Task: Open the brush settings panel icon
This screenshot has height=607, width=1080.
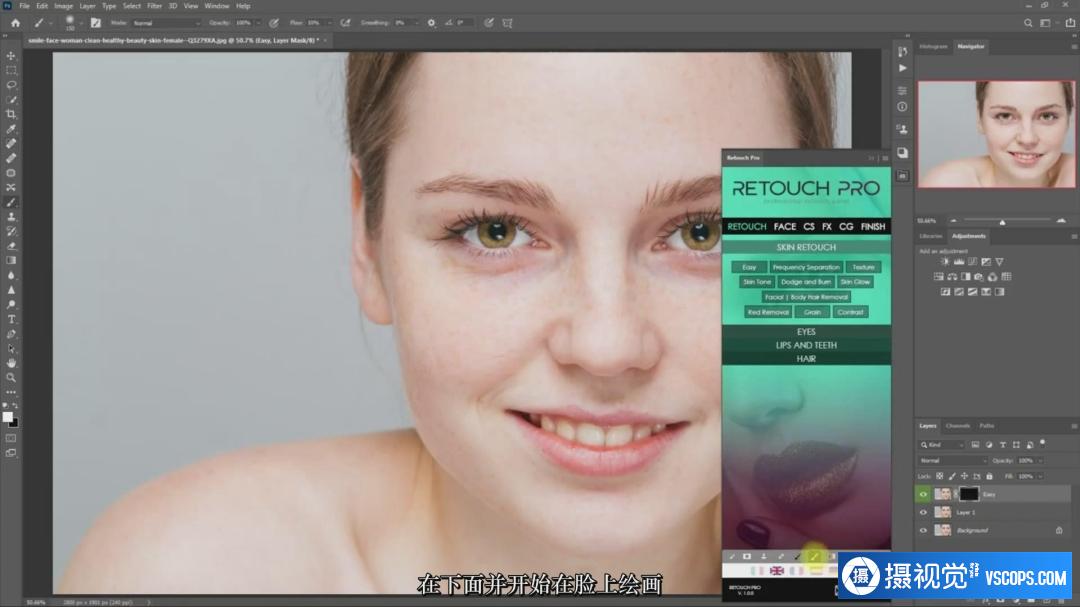Action: coord(96,23)
